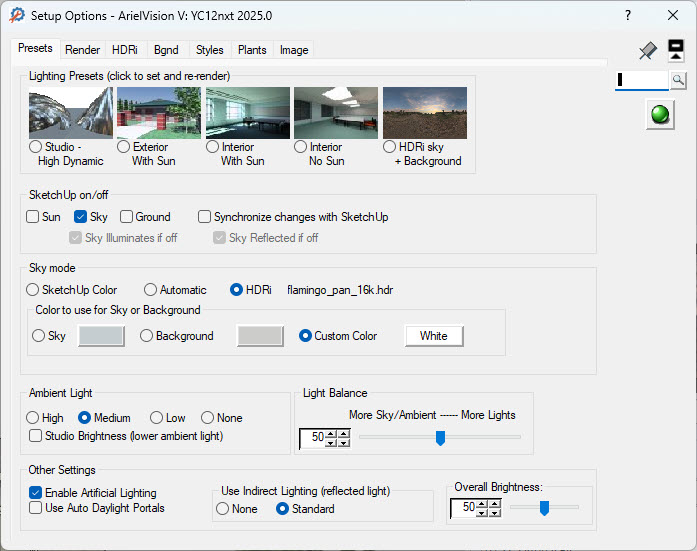
Task: Set Ambient Light to High
Action: pyautogui.click(x=32, y=418)
